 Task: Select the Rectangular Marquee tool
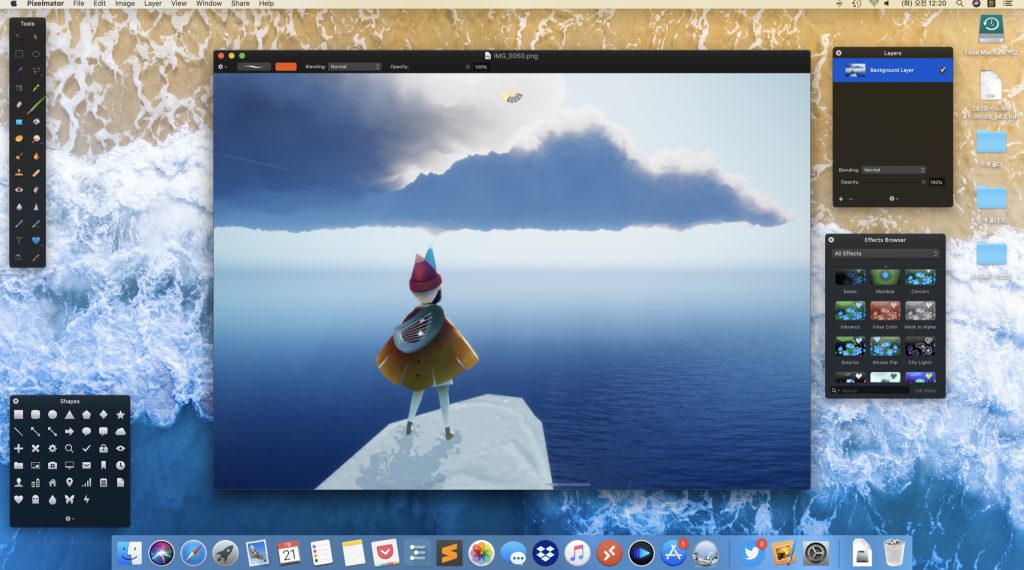[x=19, y=54]
